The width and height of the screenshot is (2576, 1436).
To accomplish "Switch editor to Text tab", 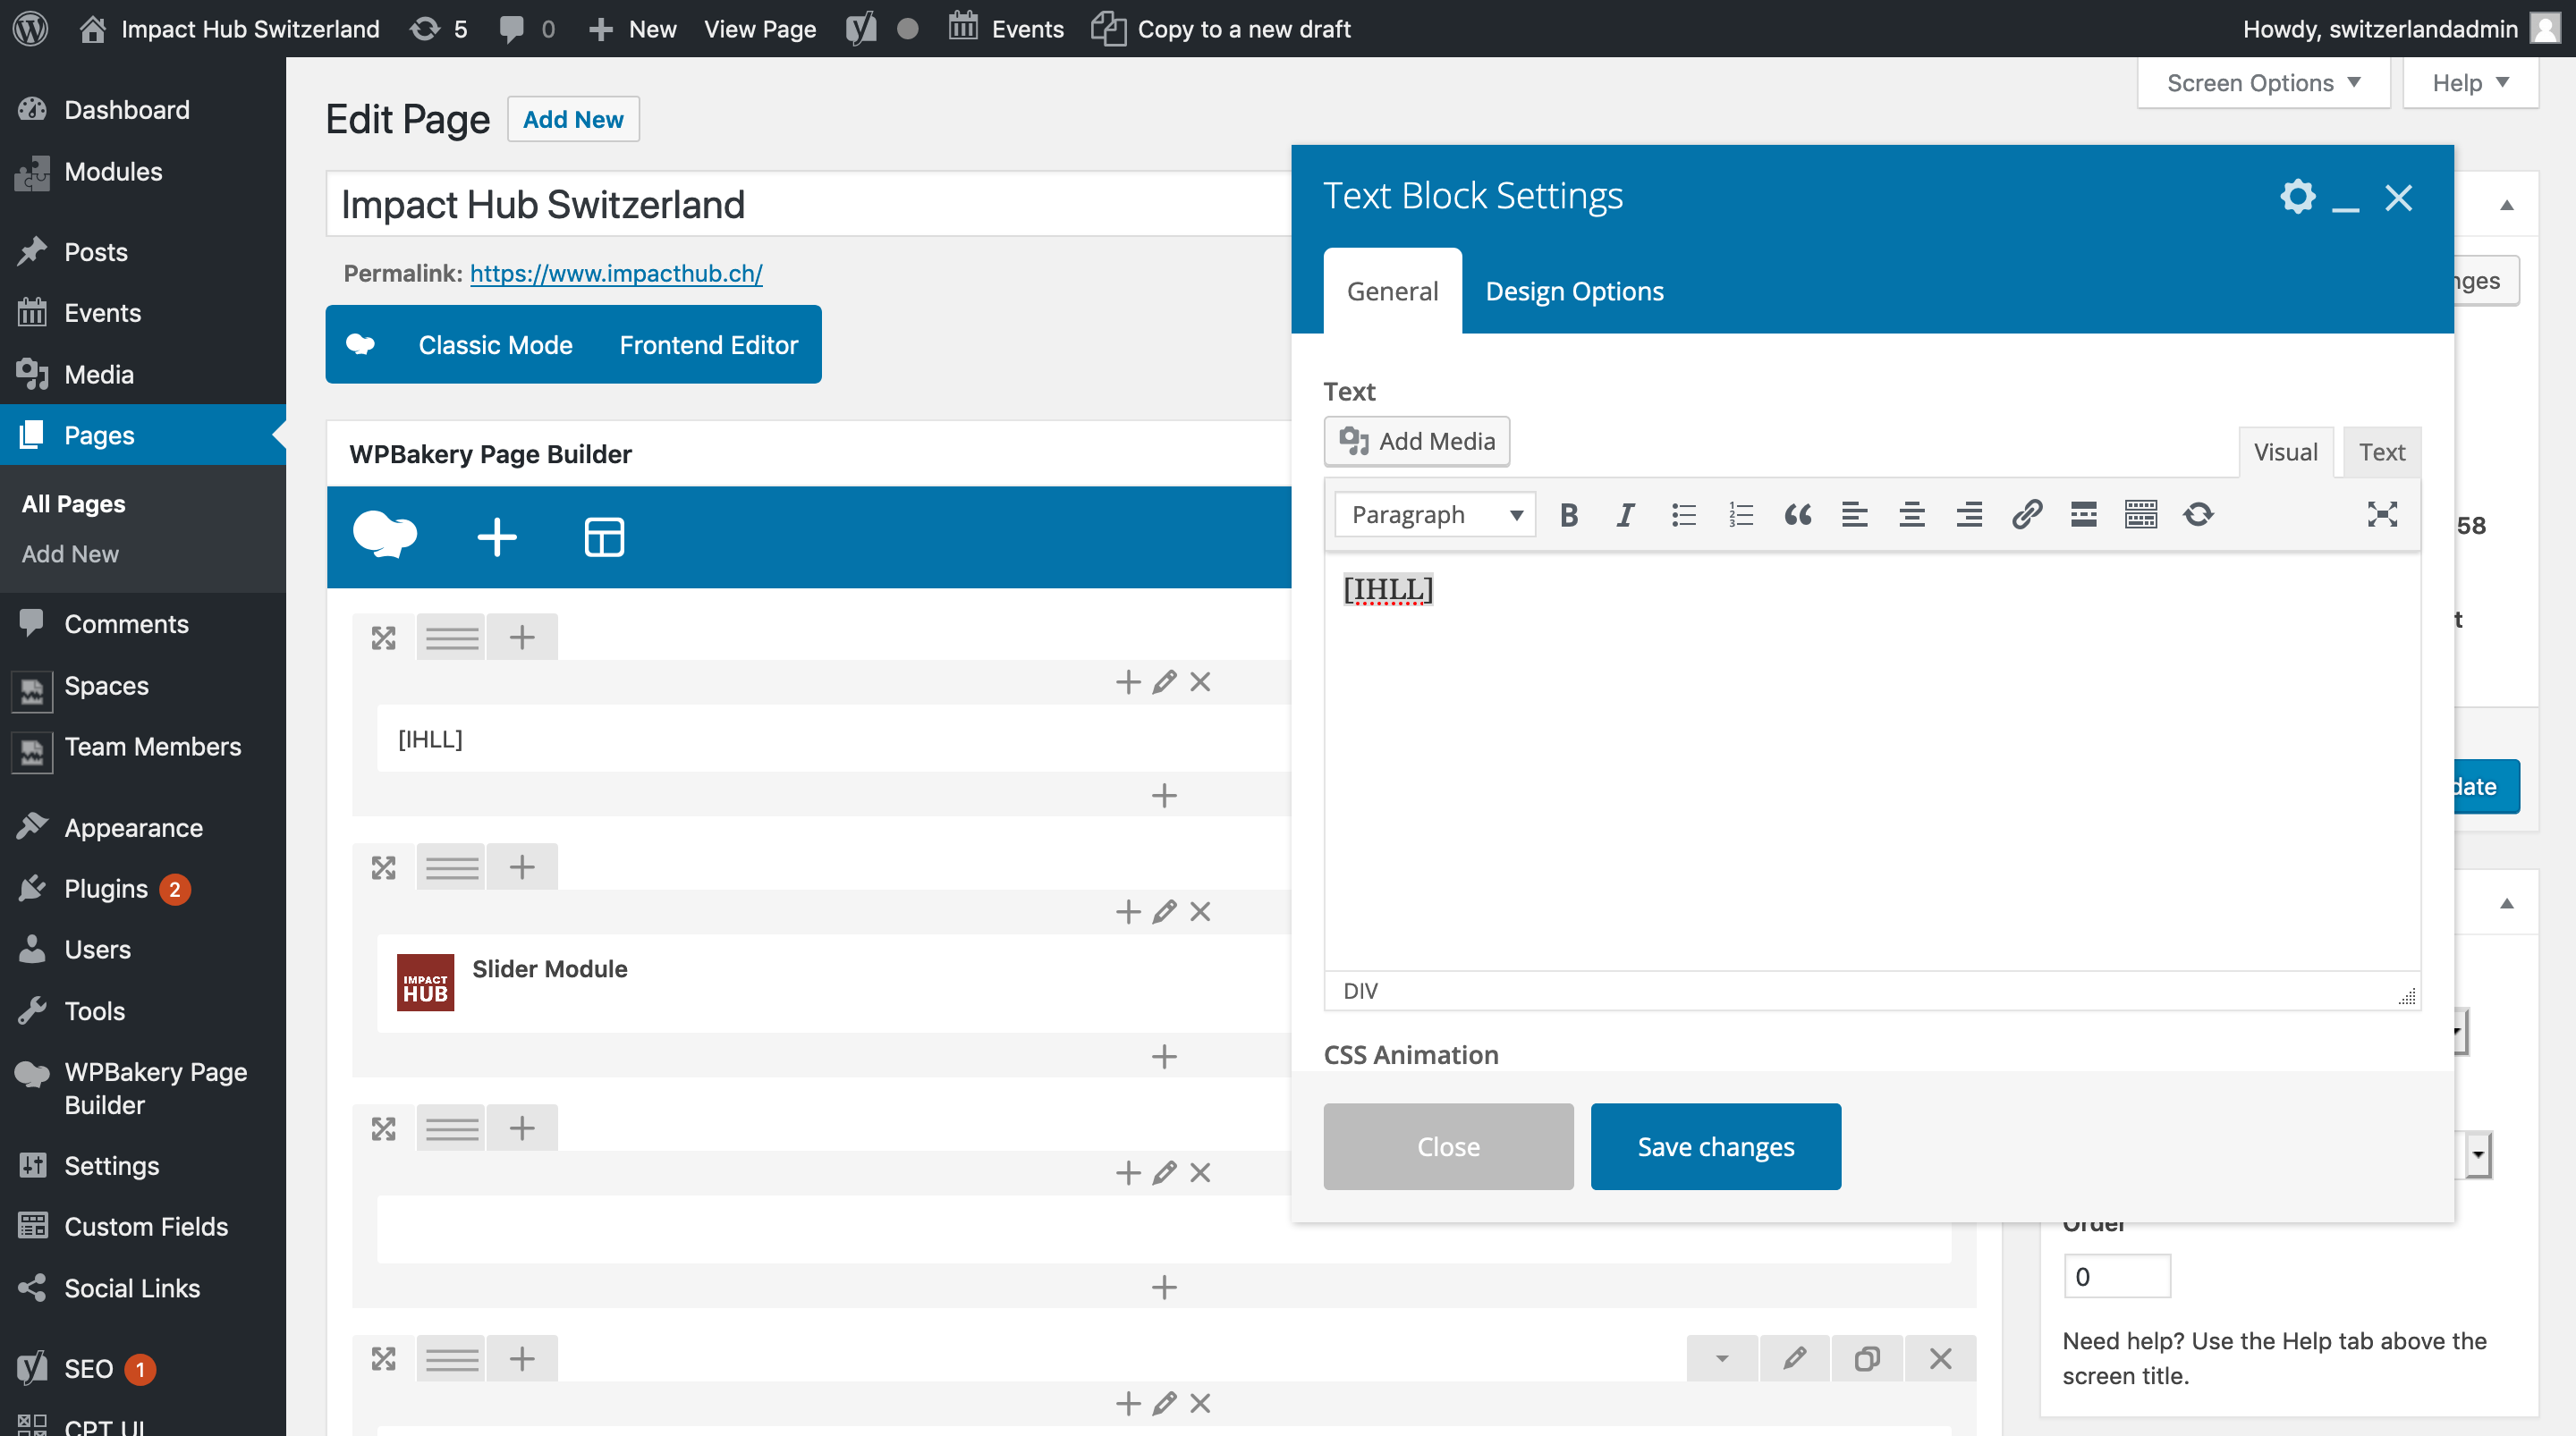I will pos(2381,452).
